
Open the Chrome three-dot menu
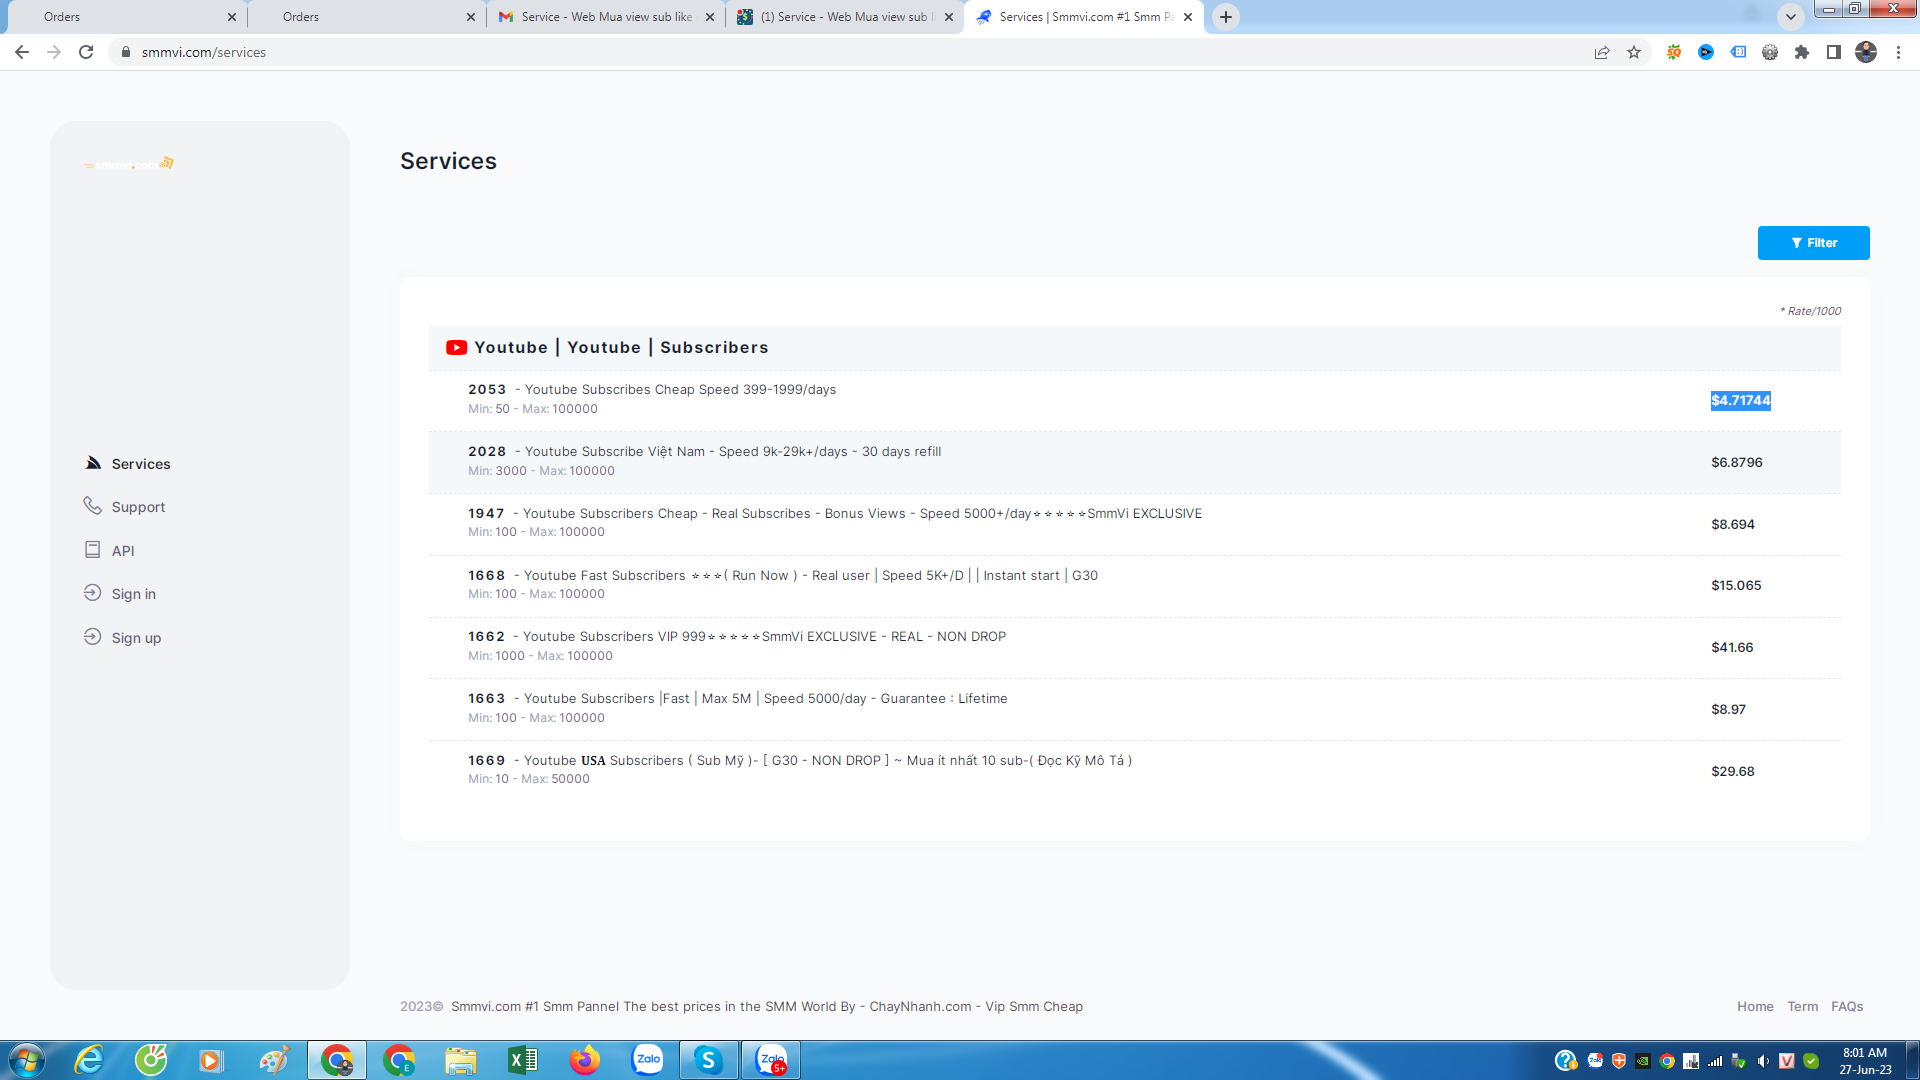point(1898,52)
